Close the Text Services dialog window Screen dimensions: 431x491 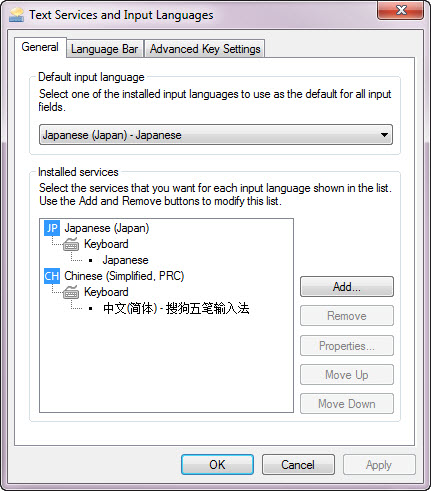(x=401, y=10)
